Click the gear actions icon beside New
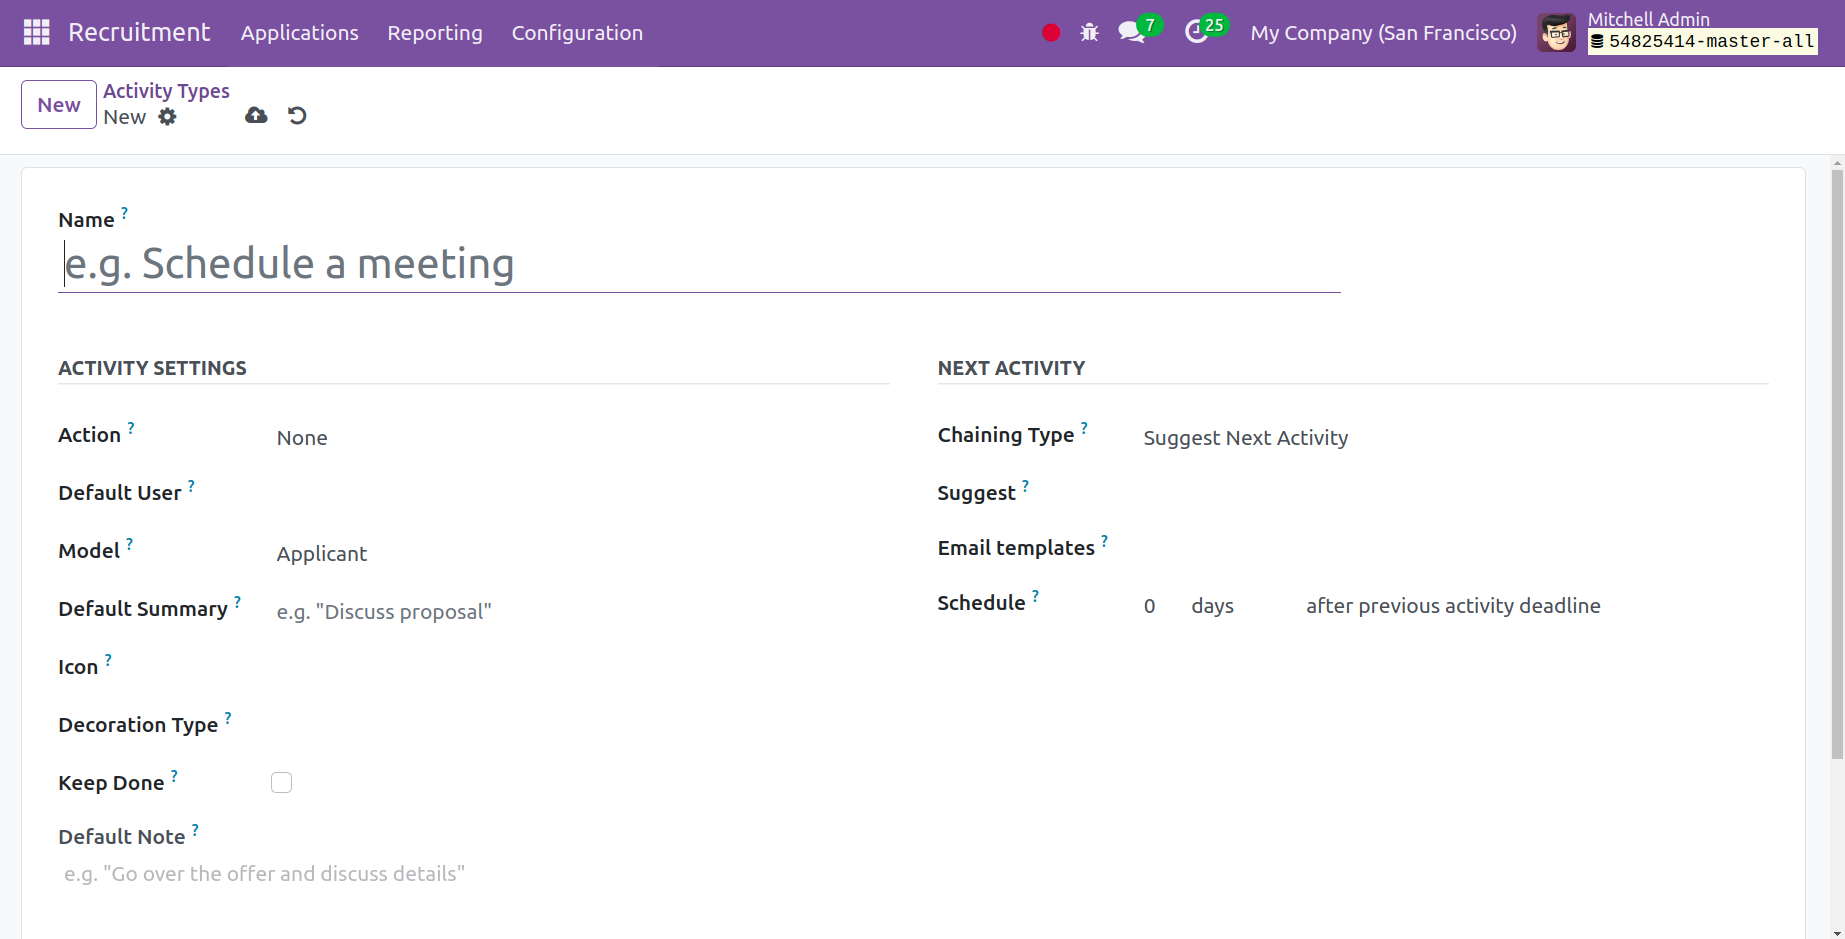The height and width of the screenshot is (939, 1845). point(167,117)
